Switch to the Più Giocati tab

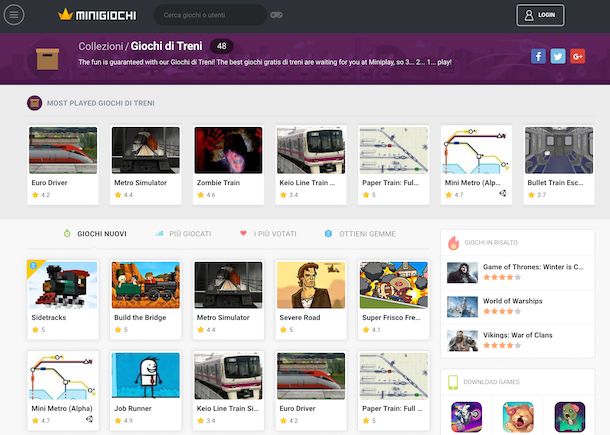(x=183, y=234)
